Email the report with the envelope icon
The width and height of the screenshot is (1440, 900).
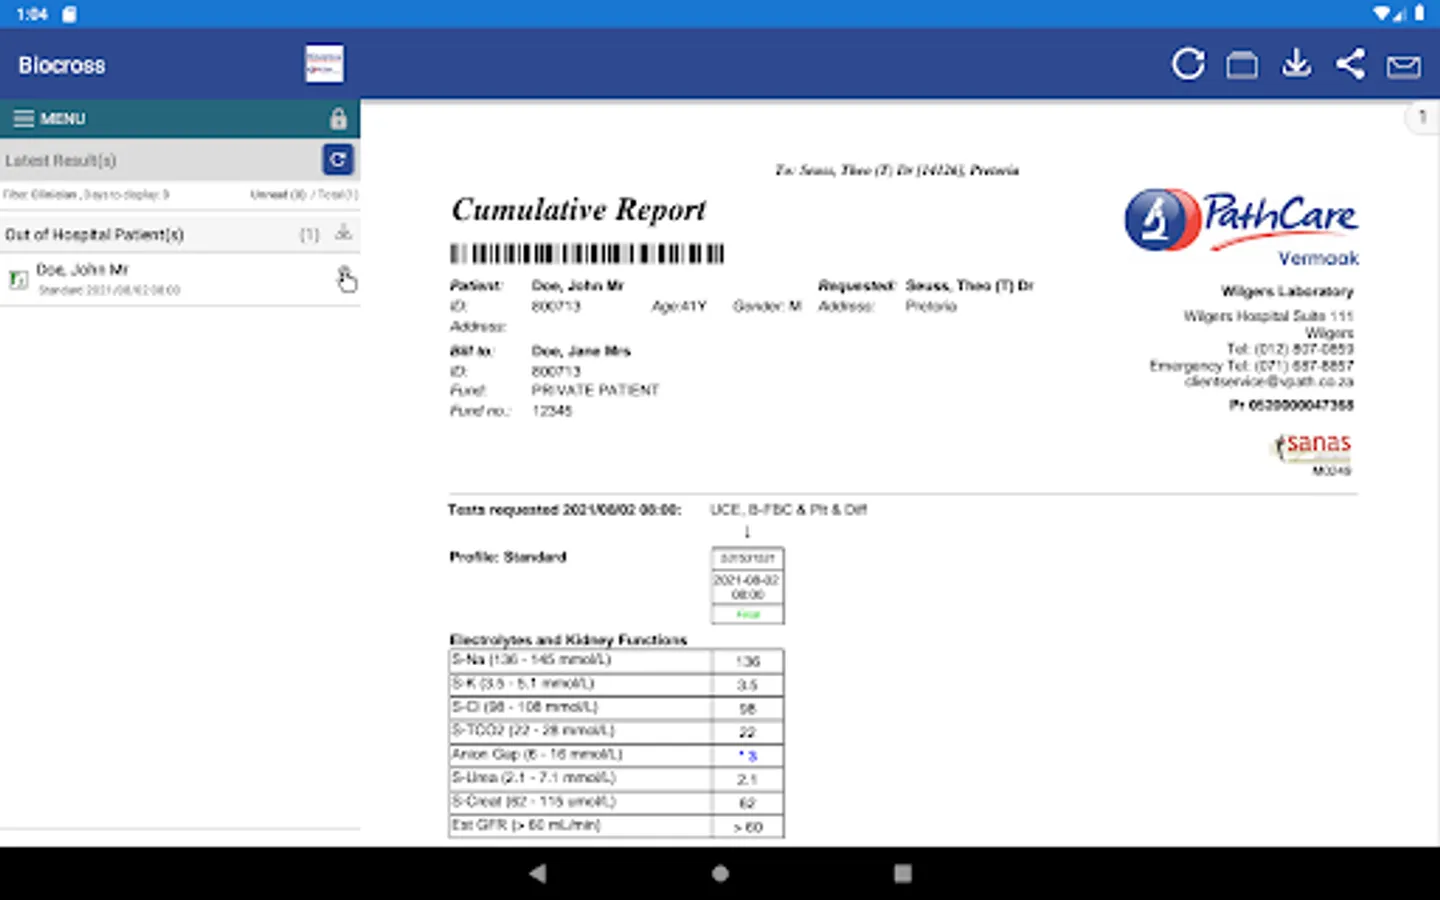pos(1403,66)
